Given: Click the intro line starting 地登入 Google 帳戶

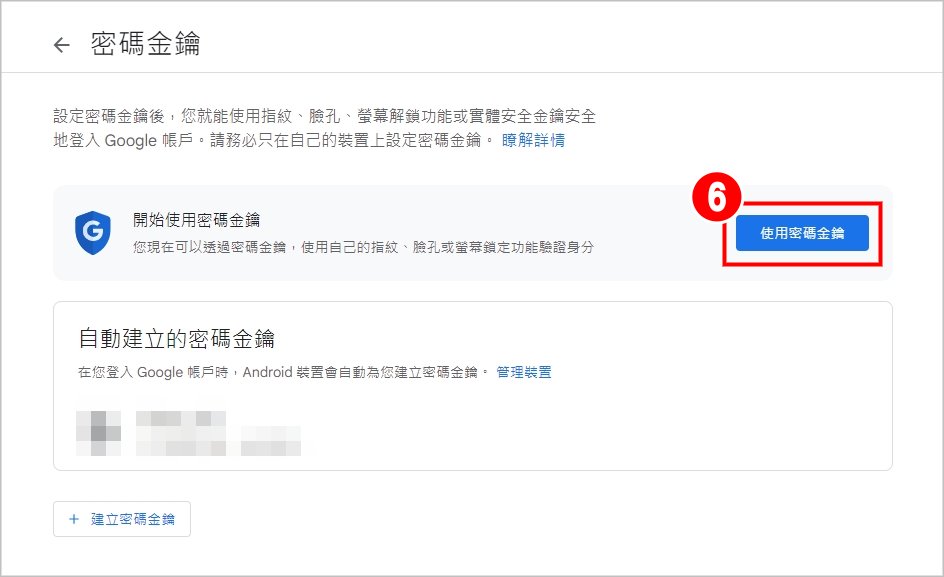Looking at the screenshot, I should coord(273,140).
